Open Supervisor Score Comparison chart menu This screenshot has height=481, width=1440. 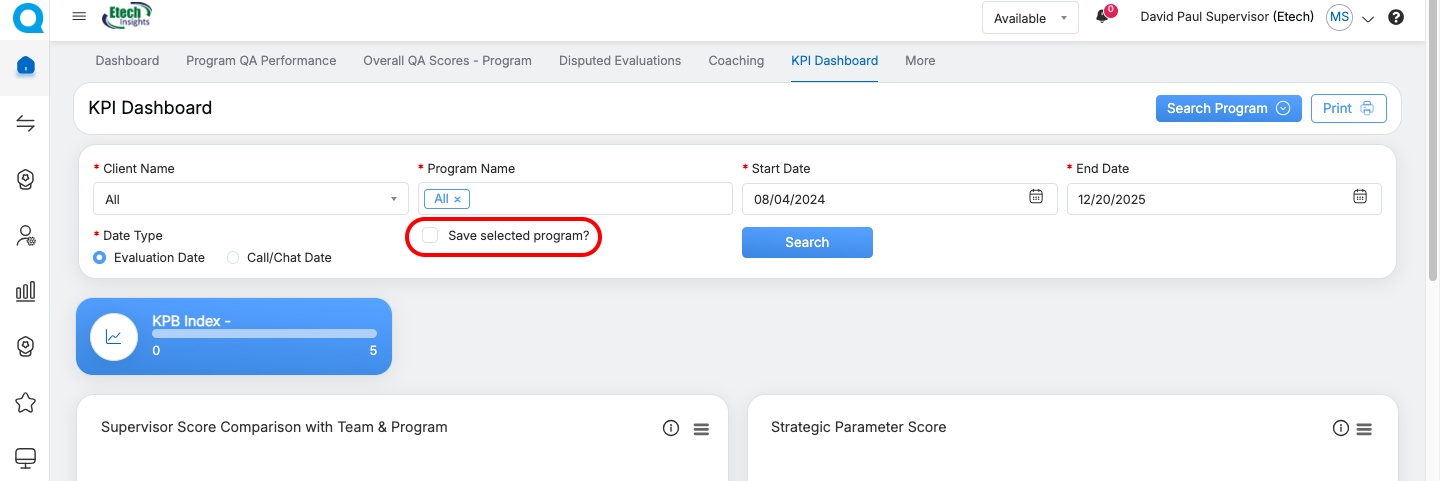701,429
